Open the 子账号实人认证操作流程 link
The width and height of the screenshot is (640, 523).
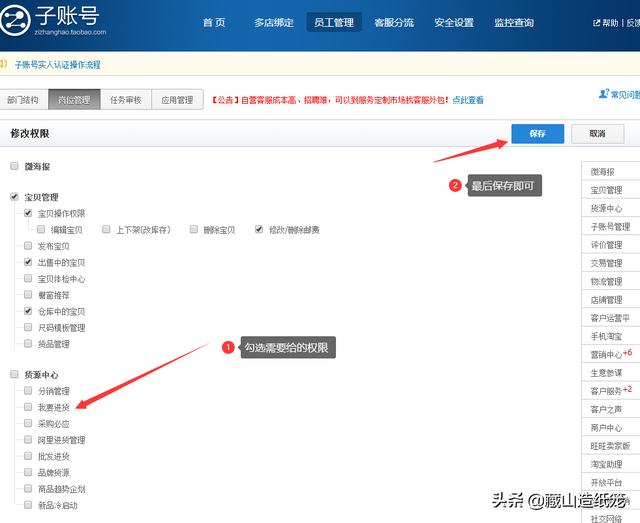pyautogui.click(x=58, y=64)
